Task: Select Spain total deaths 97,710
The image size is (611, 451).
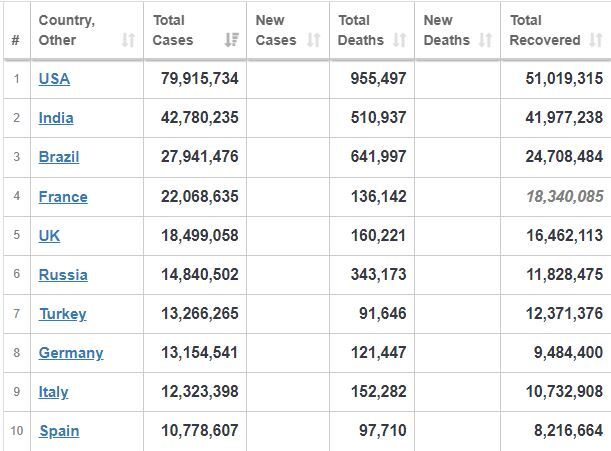Action: coord(383,430)
